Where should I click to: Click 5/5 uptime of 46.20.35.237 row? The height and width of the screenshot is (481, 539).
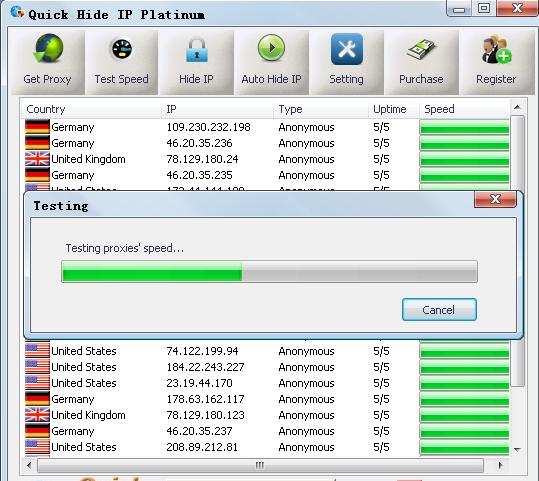point(381,431)
